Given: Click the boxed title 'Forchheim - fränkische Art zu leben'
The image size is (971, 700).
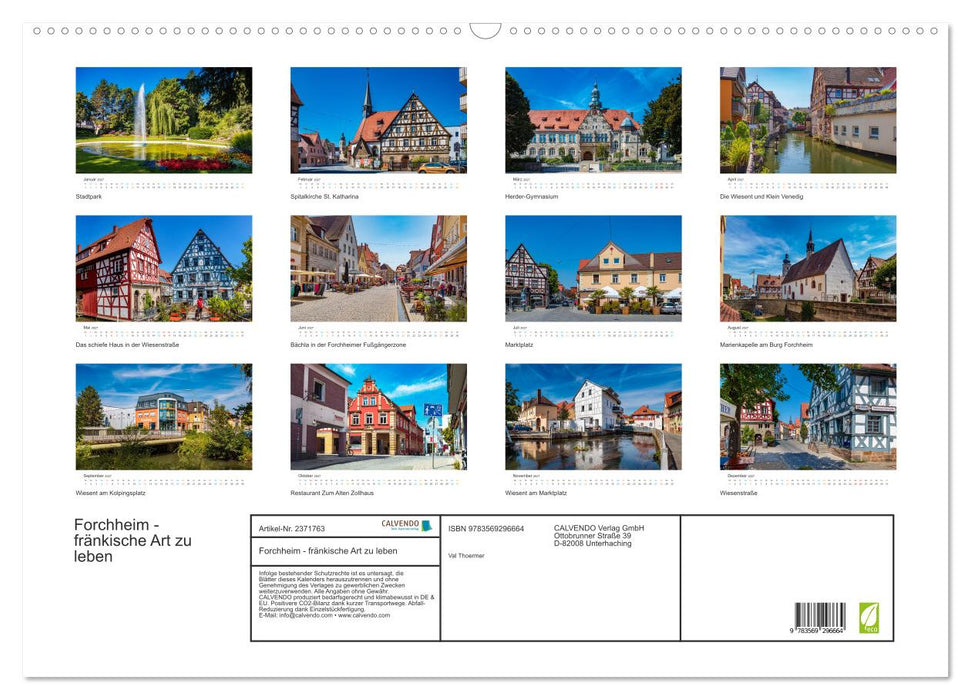Looking at the screenshot, I should [x=328, y=551].
